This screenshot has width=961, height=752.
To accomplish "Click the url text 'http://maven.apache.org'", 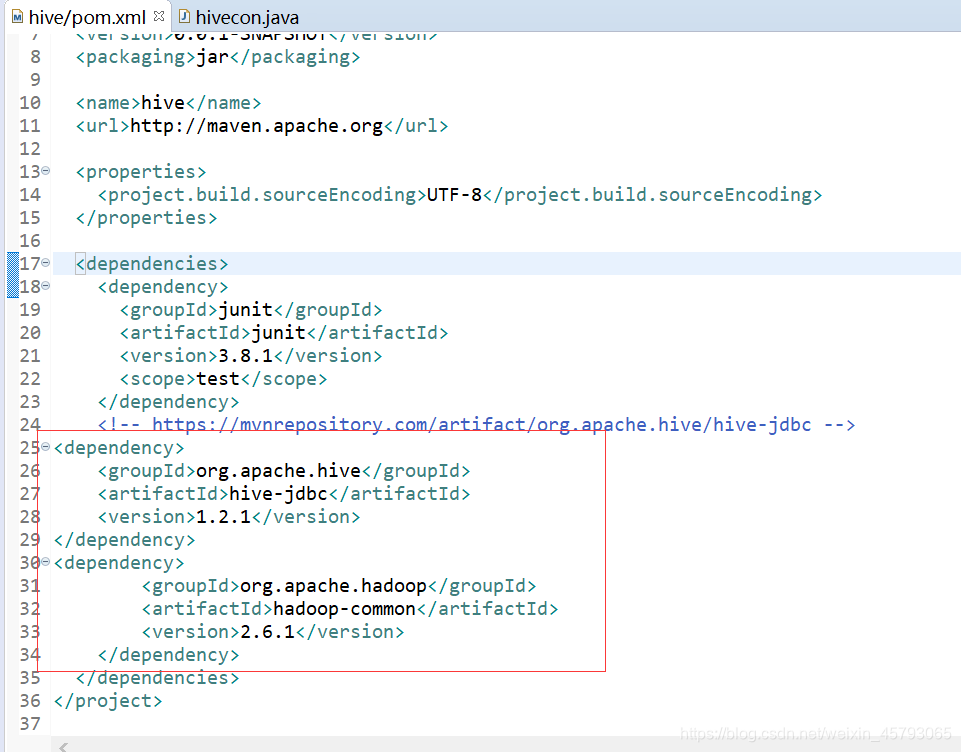I will pos(256,126).
